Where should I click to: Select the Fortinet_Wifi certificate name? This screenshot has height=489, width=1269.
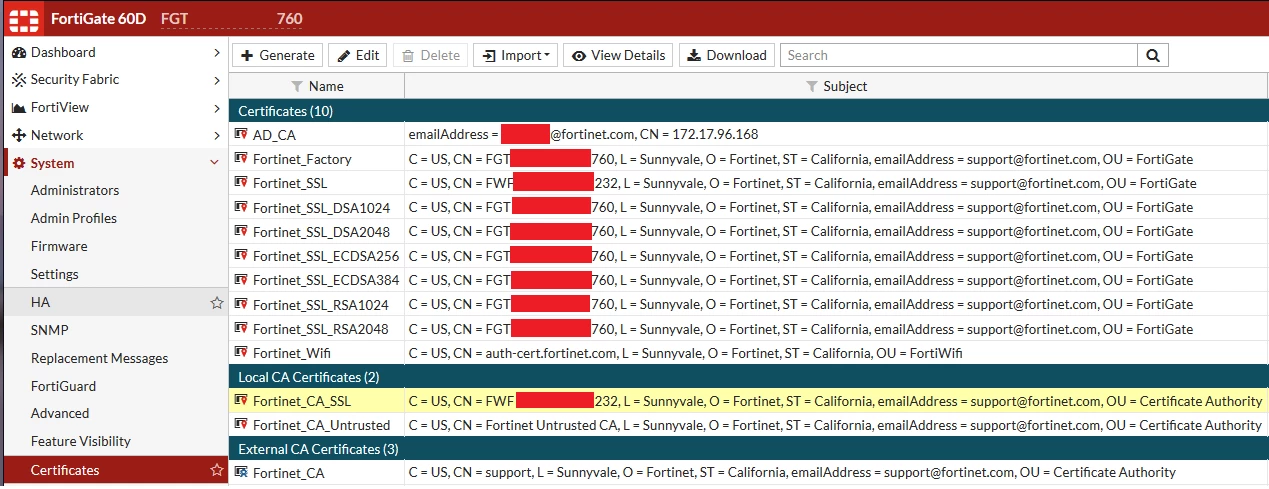pyautogui.click(x=292, y=353)
